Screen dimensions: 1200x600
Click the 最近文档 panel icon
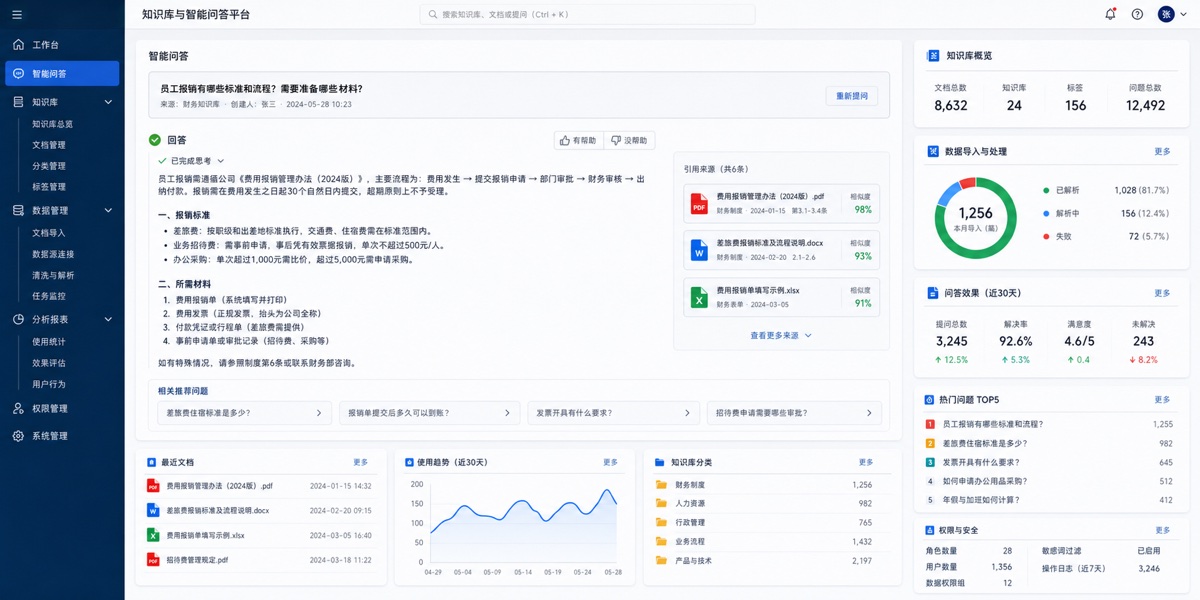pos(152,463)
